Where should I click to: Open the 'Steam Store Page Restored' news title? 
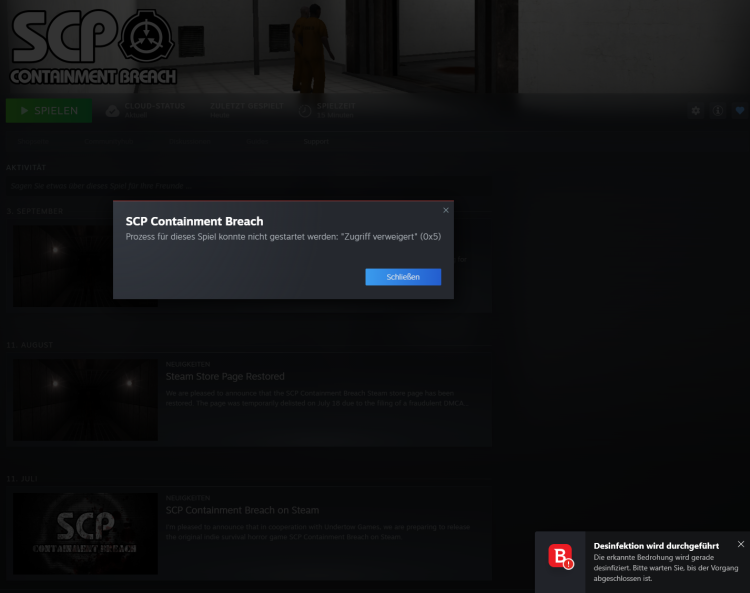click(225, 376)
